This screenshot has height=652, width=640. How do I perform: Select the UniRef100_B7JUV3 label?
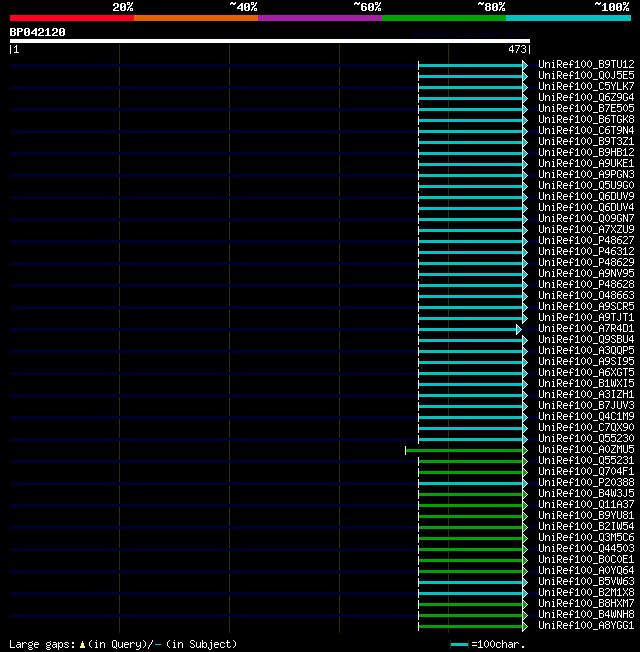pyautogui.click(x=586, y=405)
